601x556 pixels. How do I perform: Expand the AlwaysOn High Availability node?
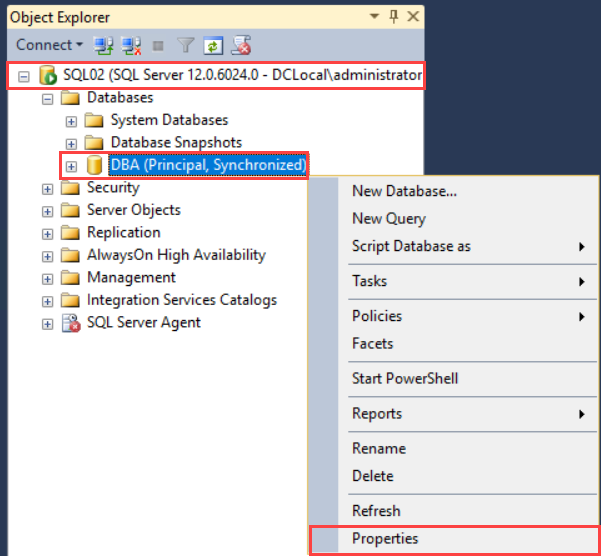tap(48, 257)
